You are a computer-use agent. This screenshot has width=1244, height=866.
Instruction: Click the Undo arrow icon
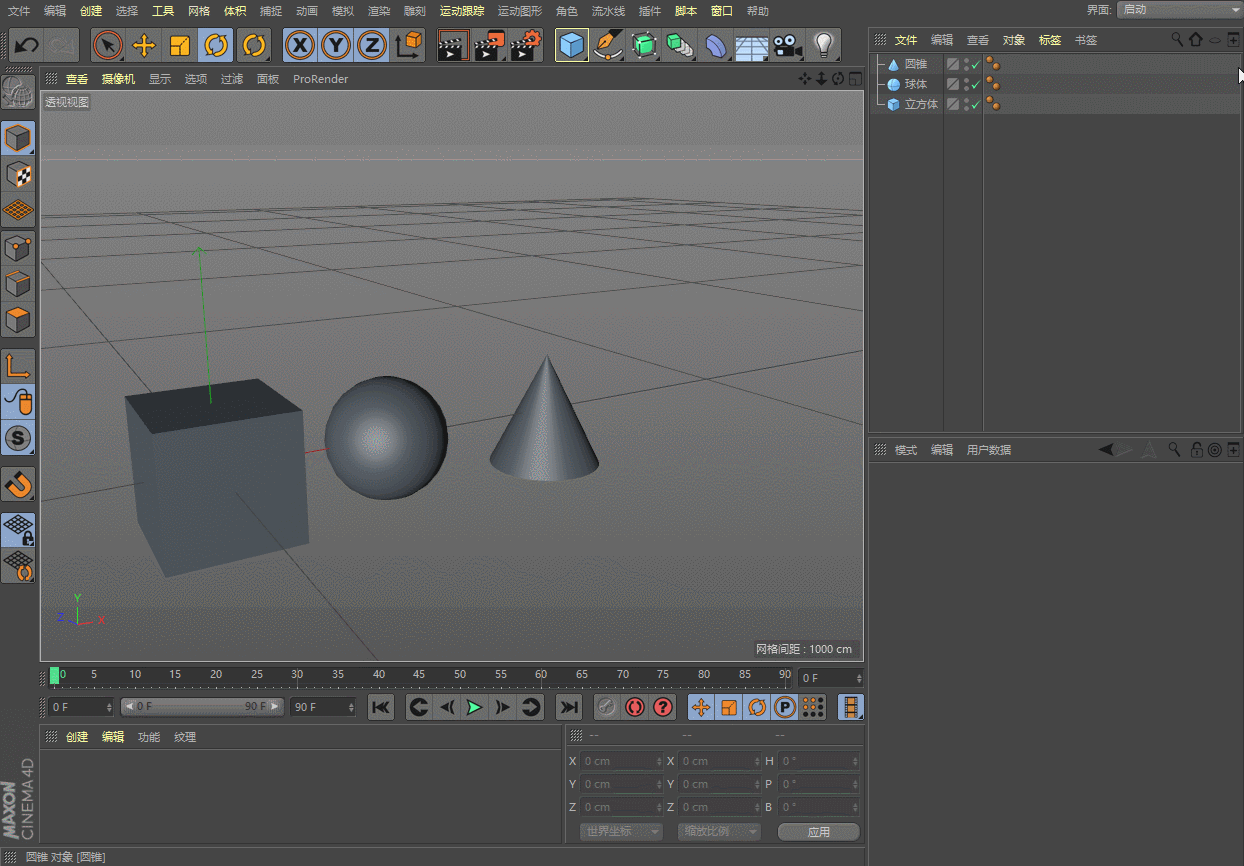pos(27,45)
